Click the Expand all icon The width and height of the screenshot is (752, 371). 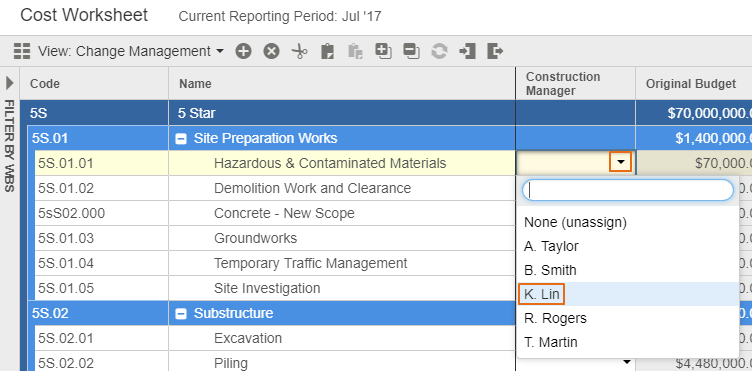(383, 51)
